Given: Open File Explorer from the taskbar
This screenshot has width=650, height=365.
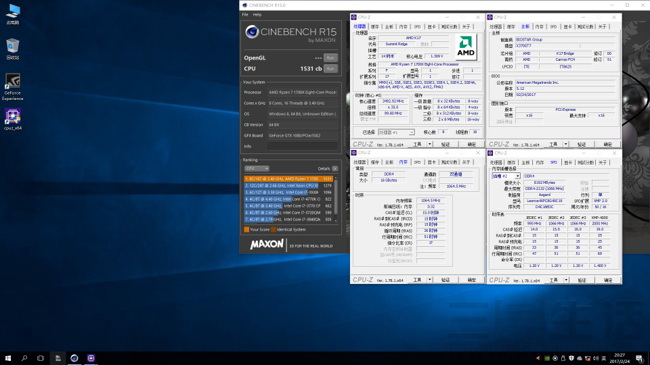Looking at the screenshot, I should pyautogui.click(x=58, y=358).
